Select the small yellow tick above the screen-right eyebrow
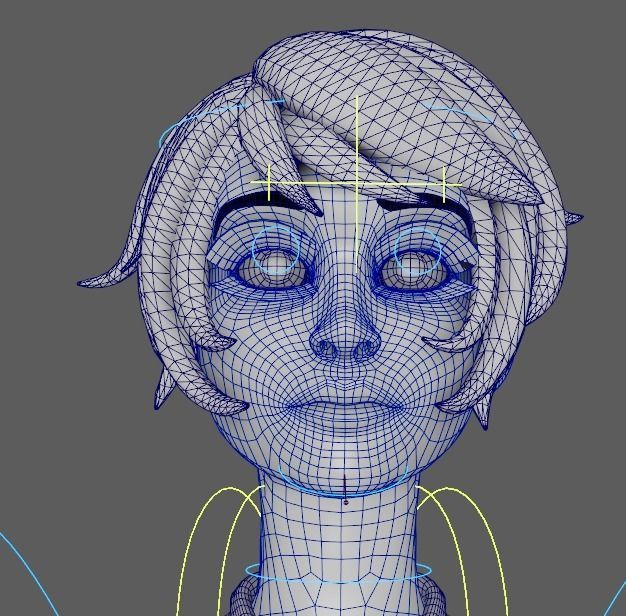 444,184
